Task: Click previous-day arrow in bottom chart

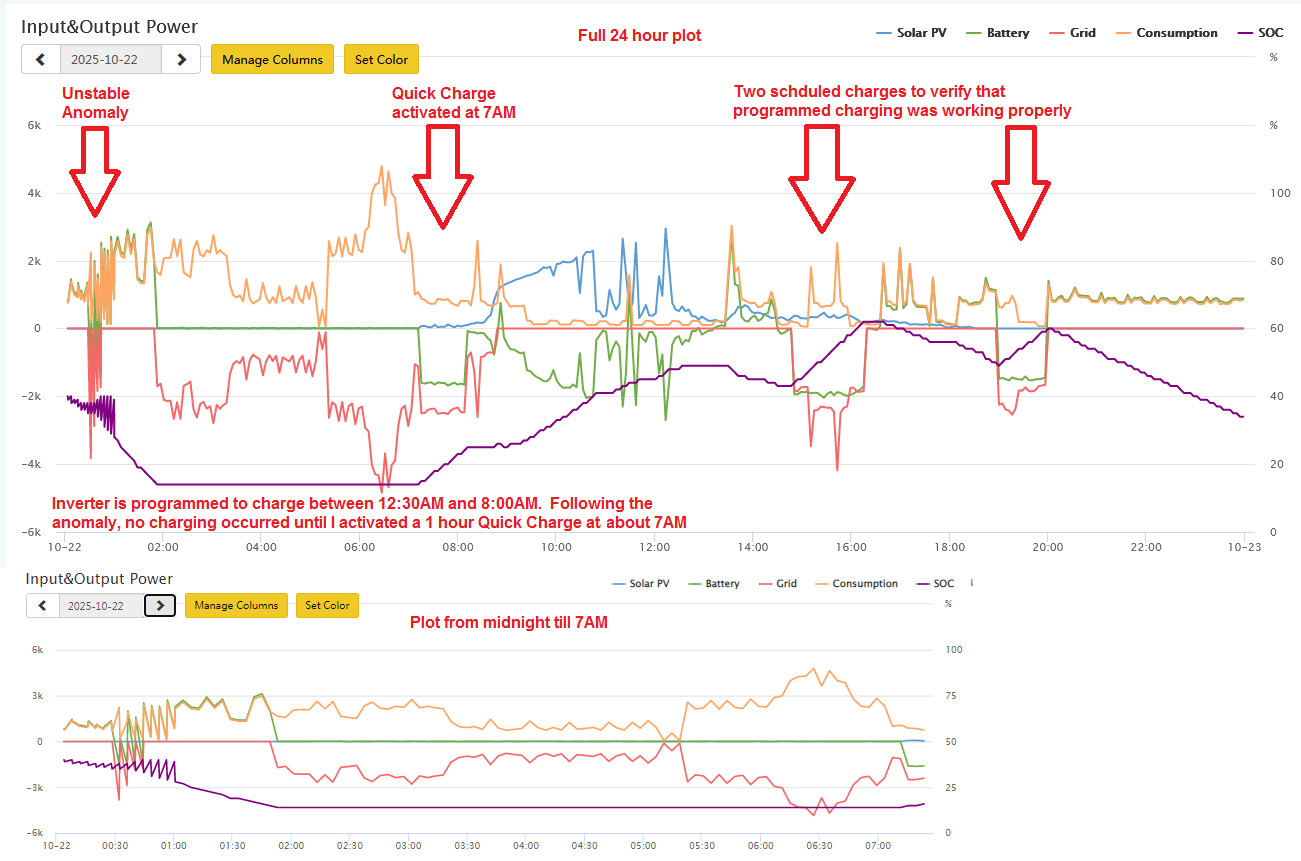Action: pyautogui.click(x=41, y=605)
